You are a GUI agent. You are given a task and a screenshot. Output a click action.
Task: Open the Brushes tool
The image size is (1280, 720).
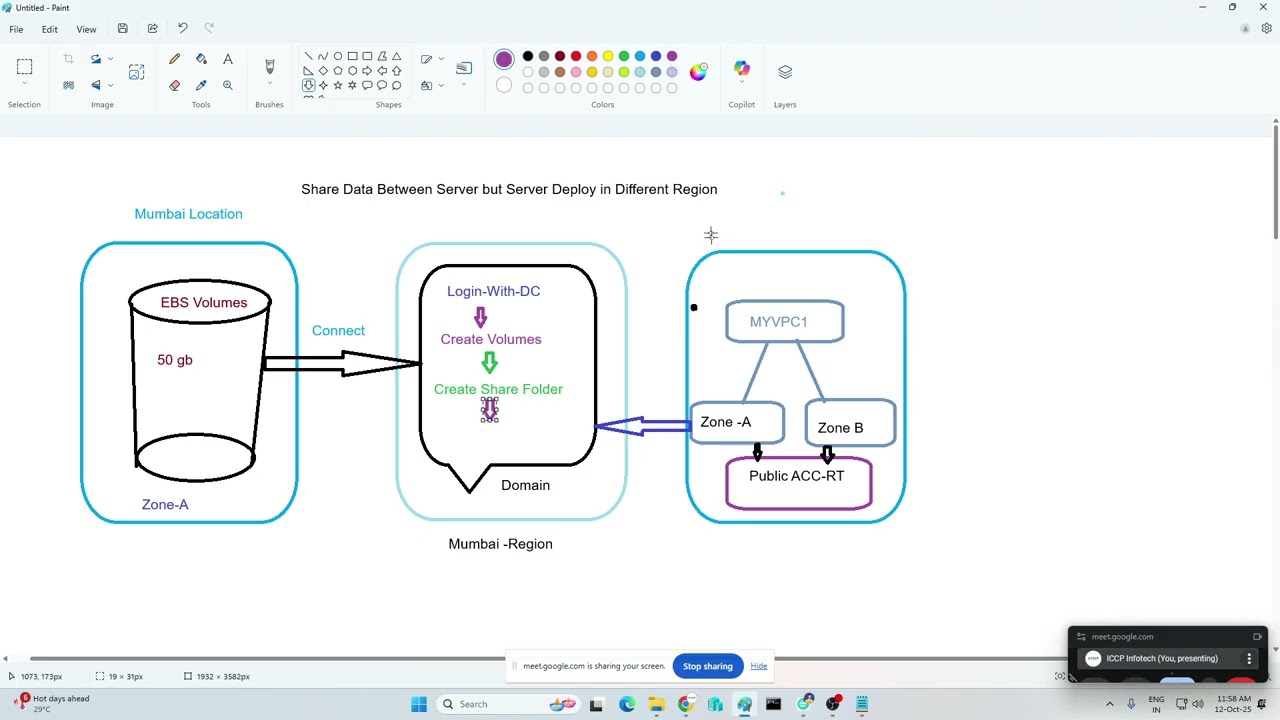[269, 67]
